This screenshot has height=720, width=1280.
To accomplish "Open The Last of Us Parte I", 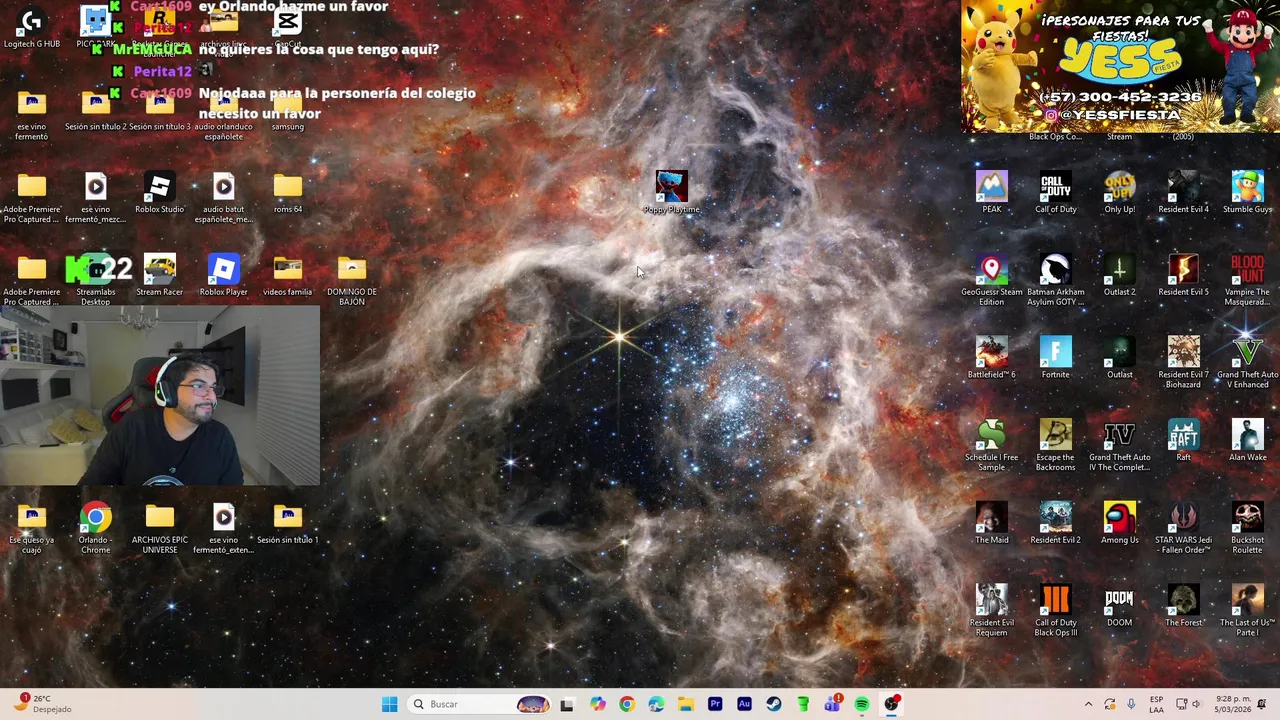I will (1247, 612).
